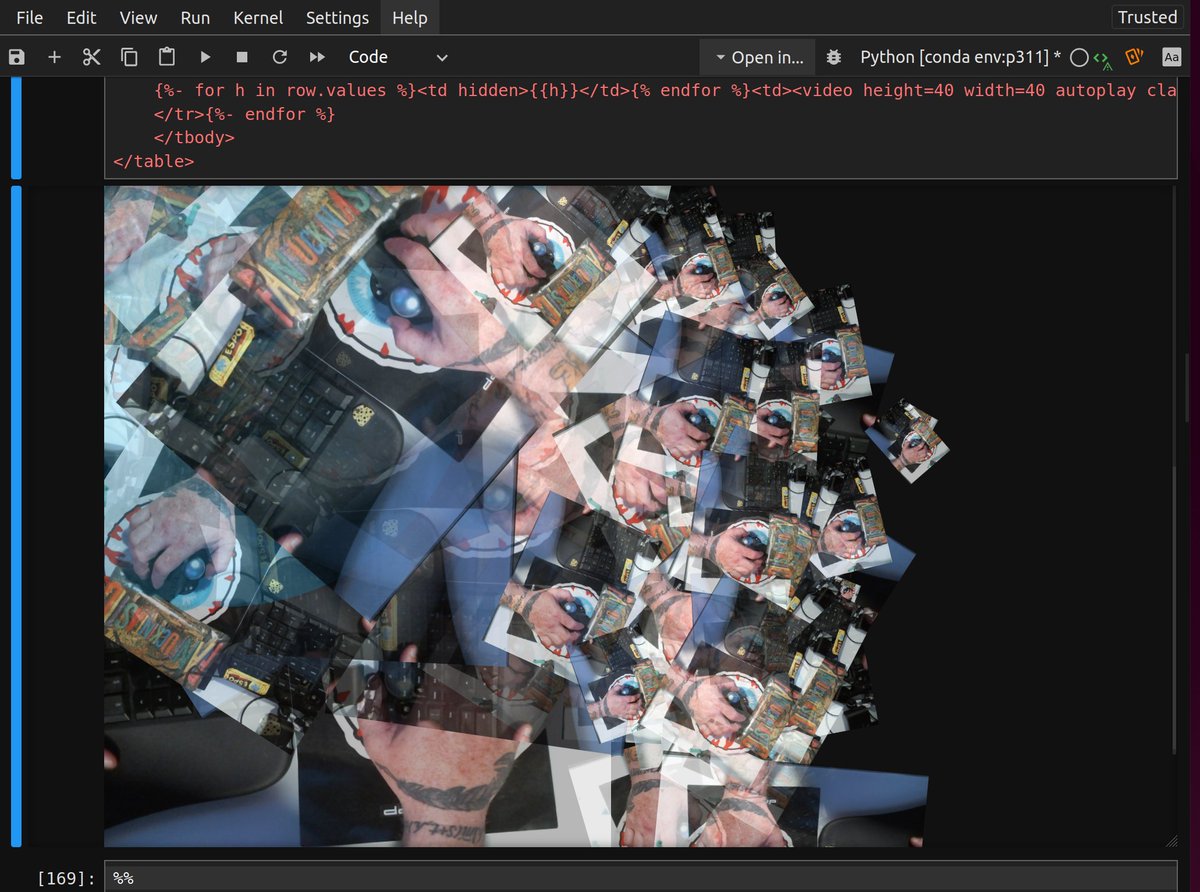Click the green code brackets icon
Screen dimensions: 1200x892
click(x=1102, y=58)
